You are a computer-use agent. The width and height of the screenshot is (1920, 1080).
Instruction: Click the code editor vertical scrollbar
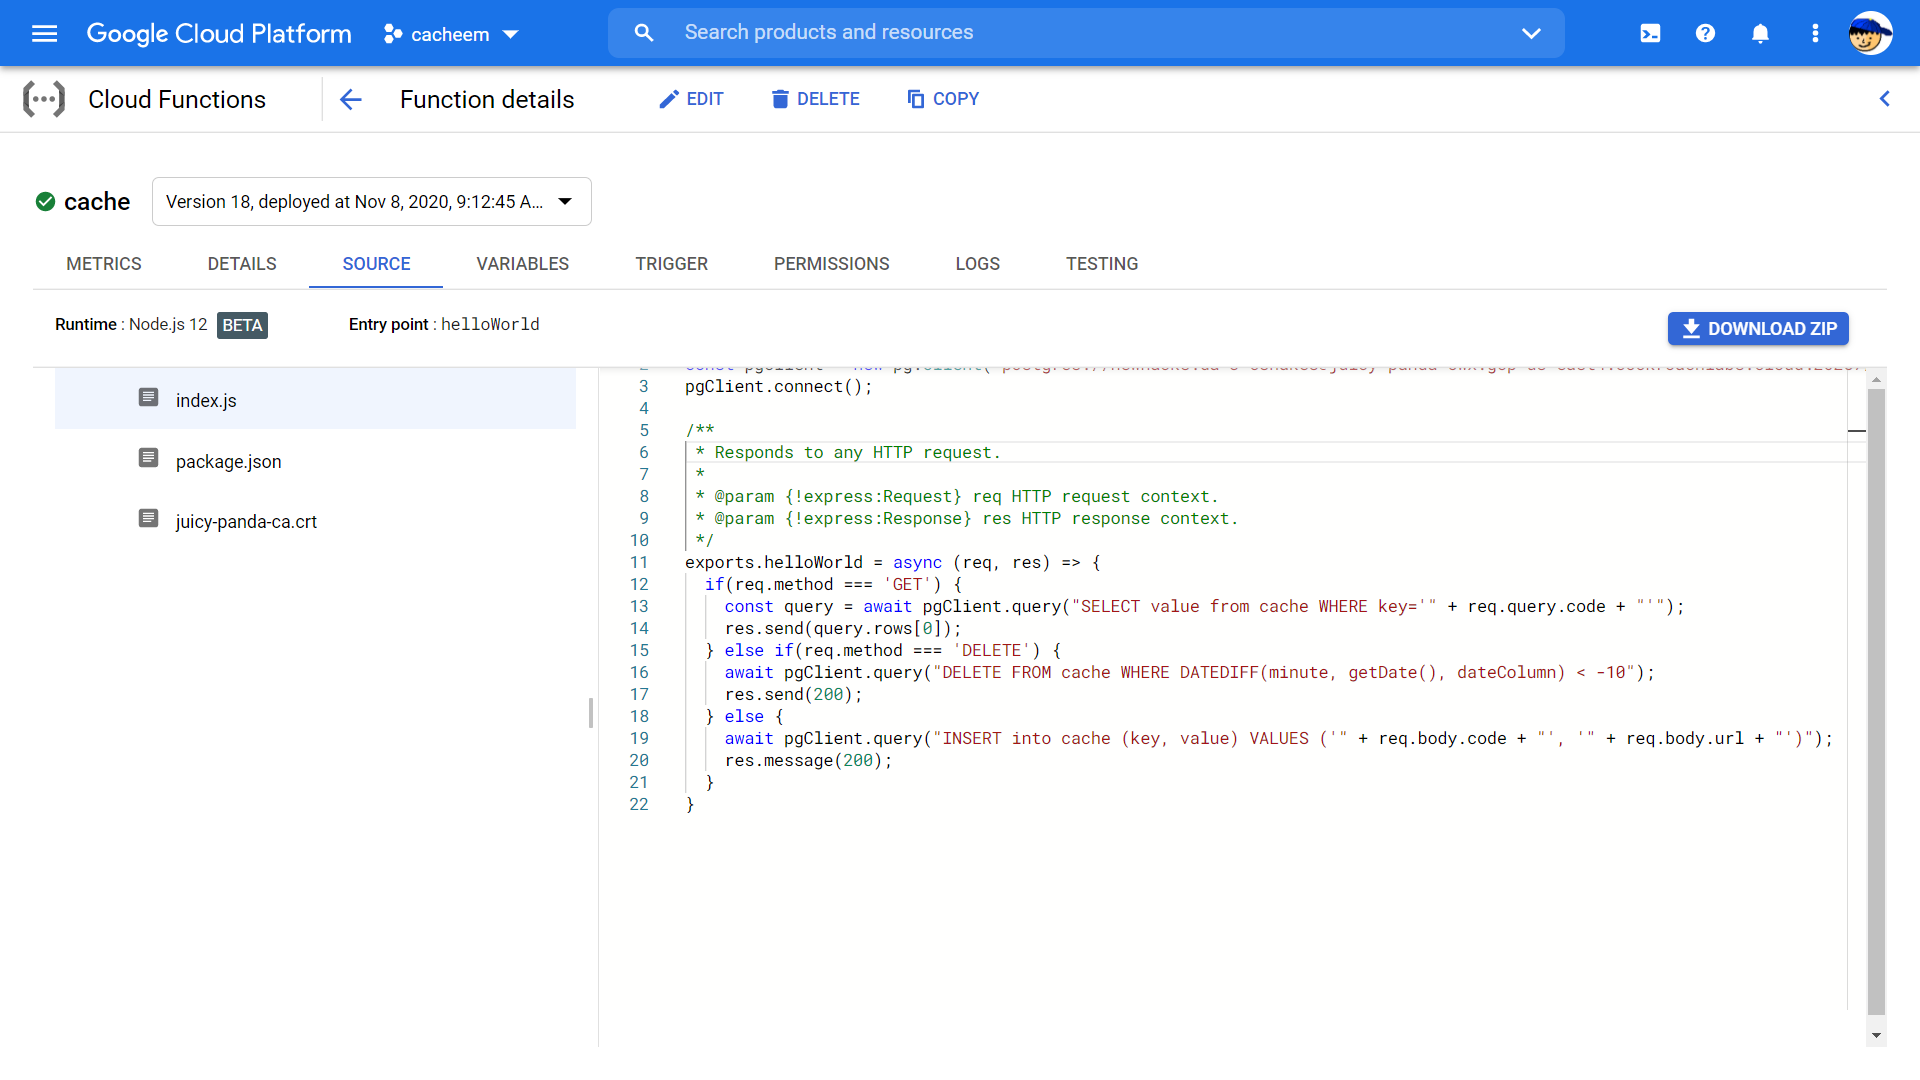pos(1876,700)
